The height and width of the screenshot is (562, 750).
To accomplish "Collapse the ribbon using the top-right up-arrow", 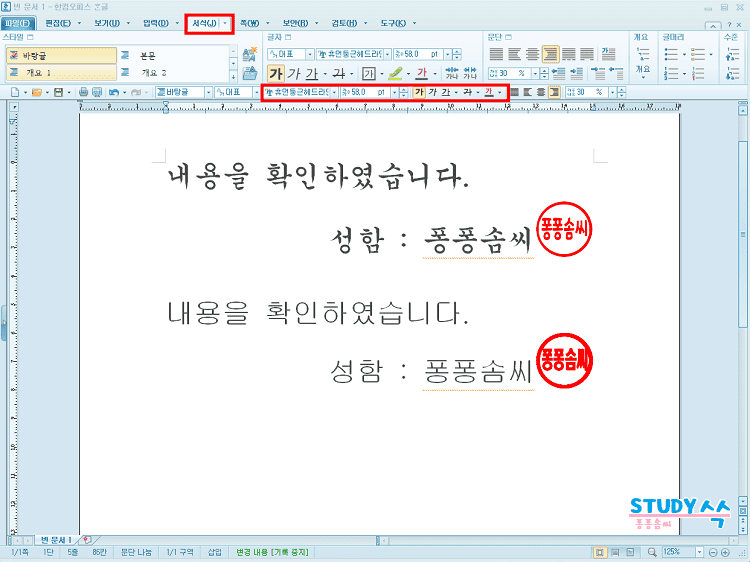I will [x=713, y=25].
